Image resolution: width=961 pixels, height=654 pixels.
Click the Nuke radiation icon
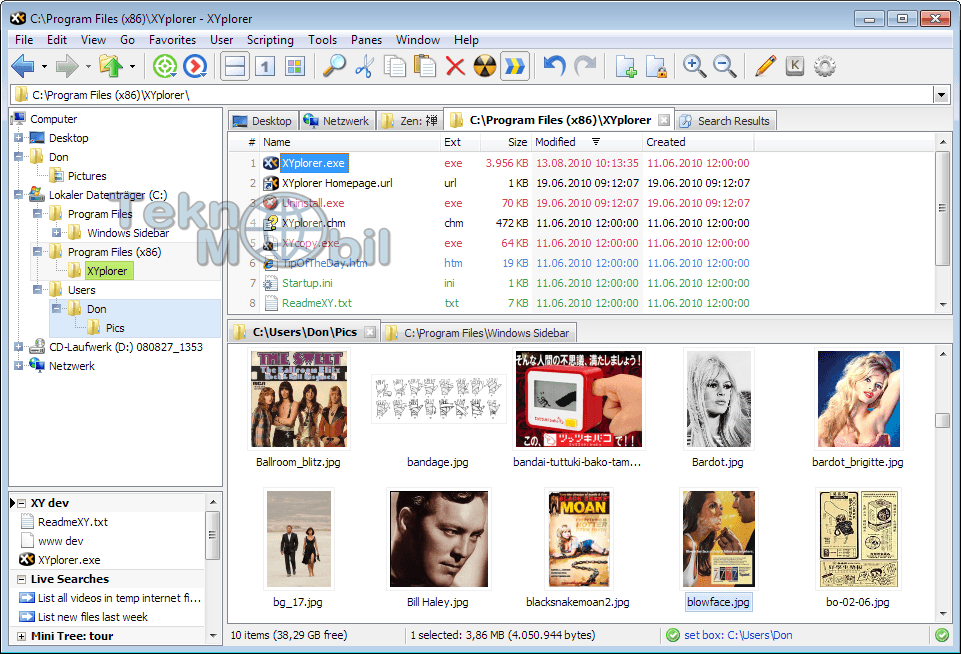485,66
